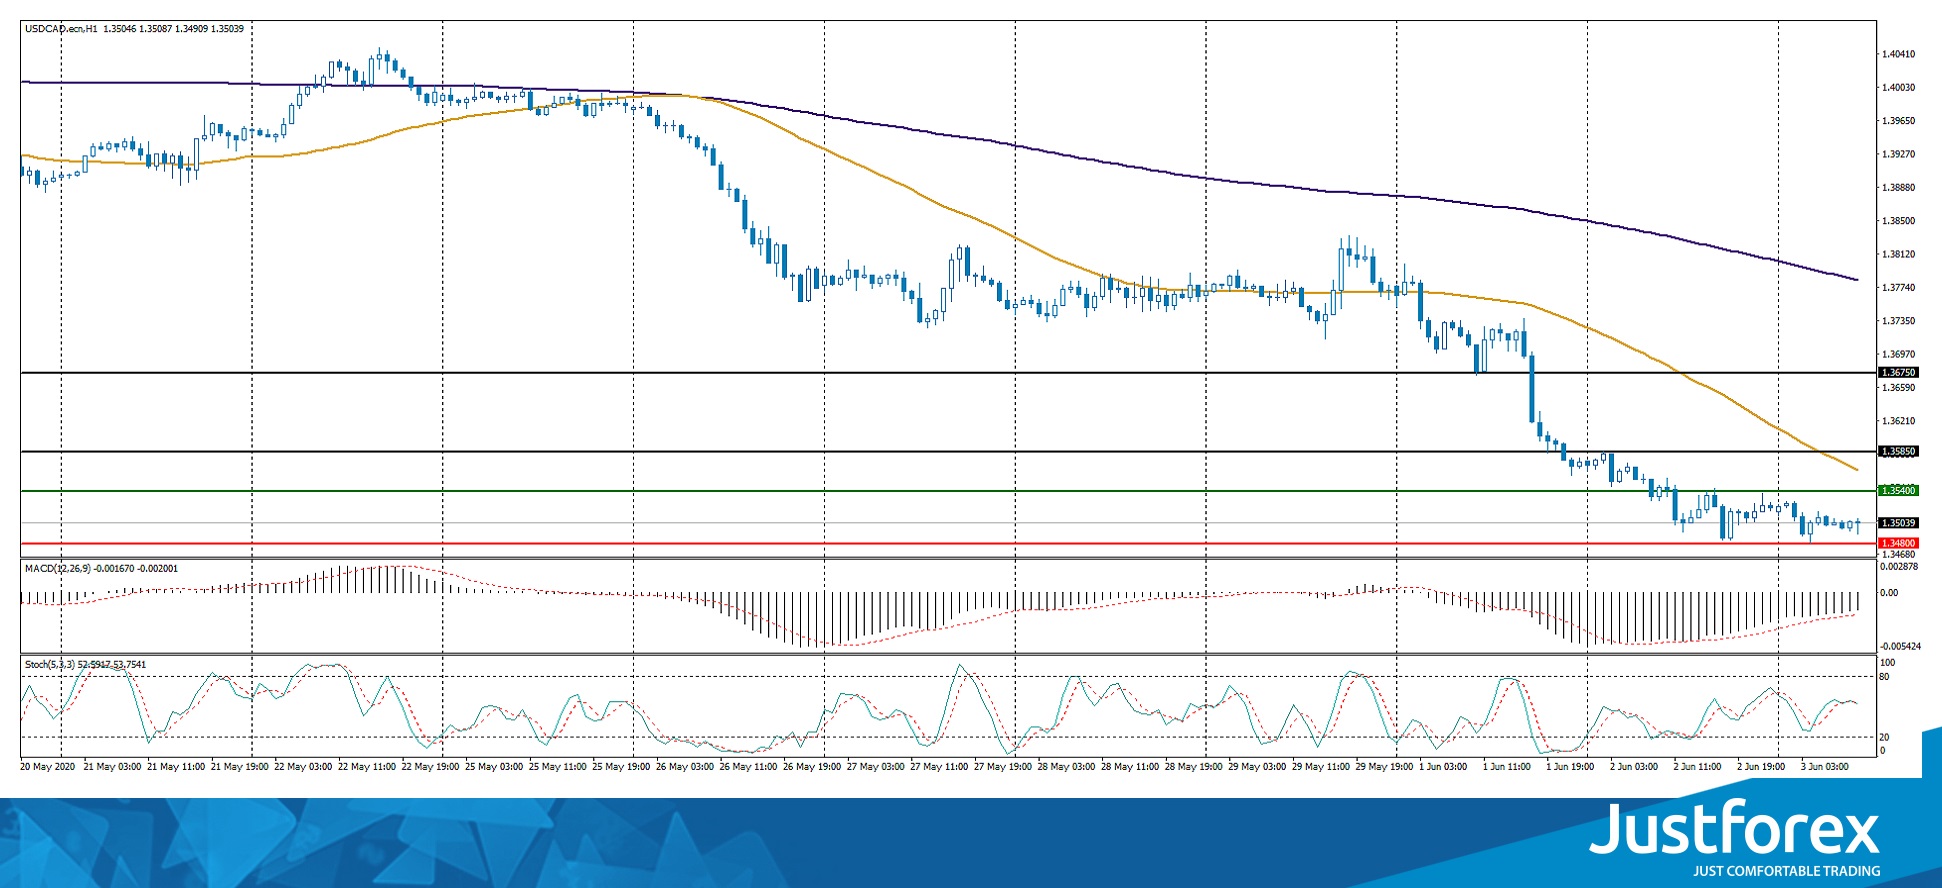This screenshot has height=888, width=1942.
Task: Pick the 22 May 19:00 time label
Action: [x=430, y=767]
